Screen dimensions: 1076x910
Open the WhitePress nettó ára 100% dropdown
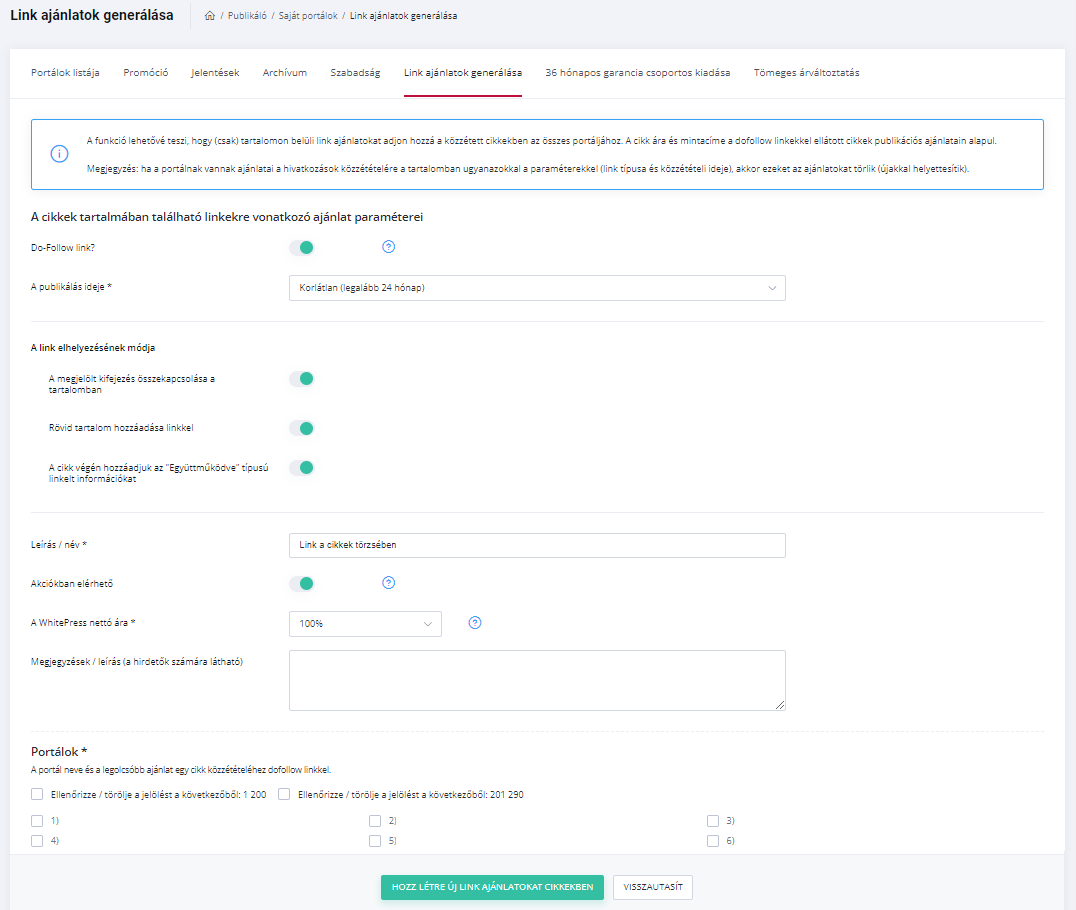pyautogui.click(x=365, y=624)
